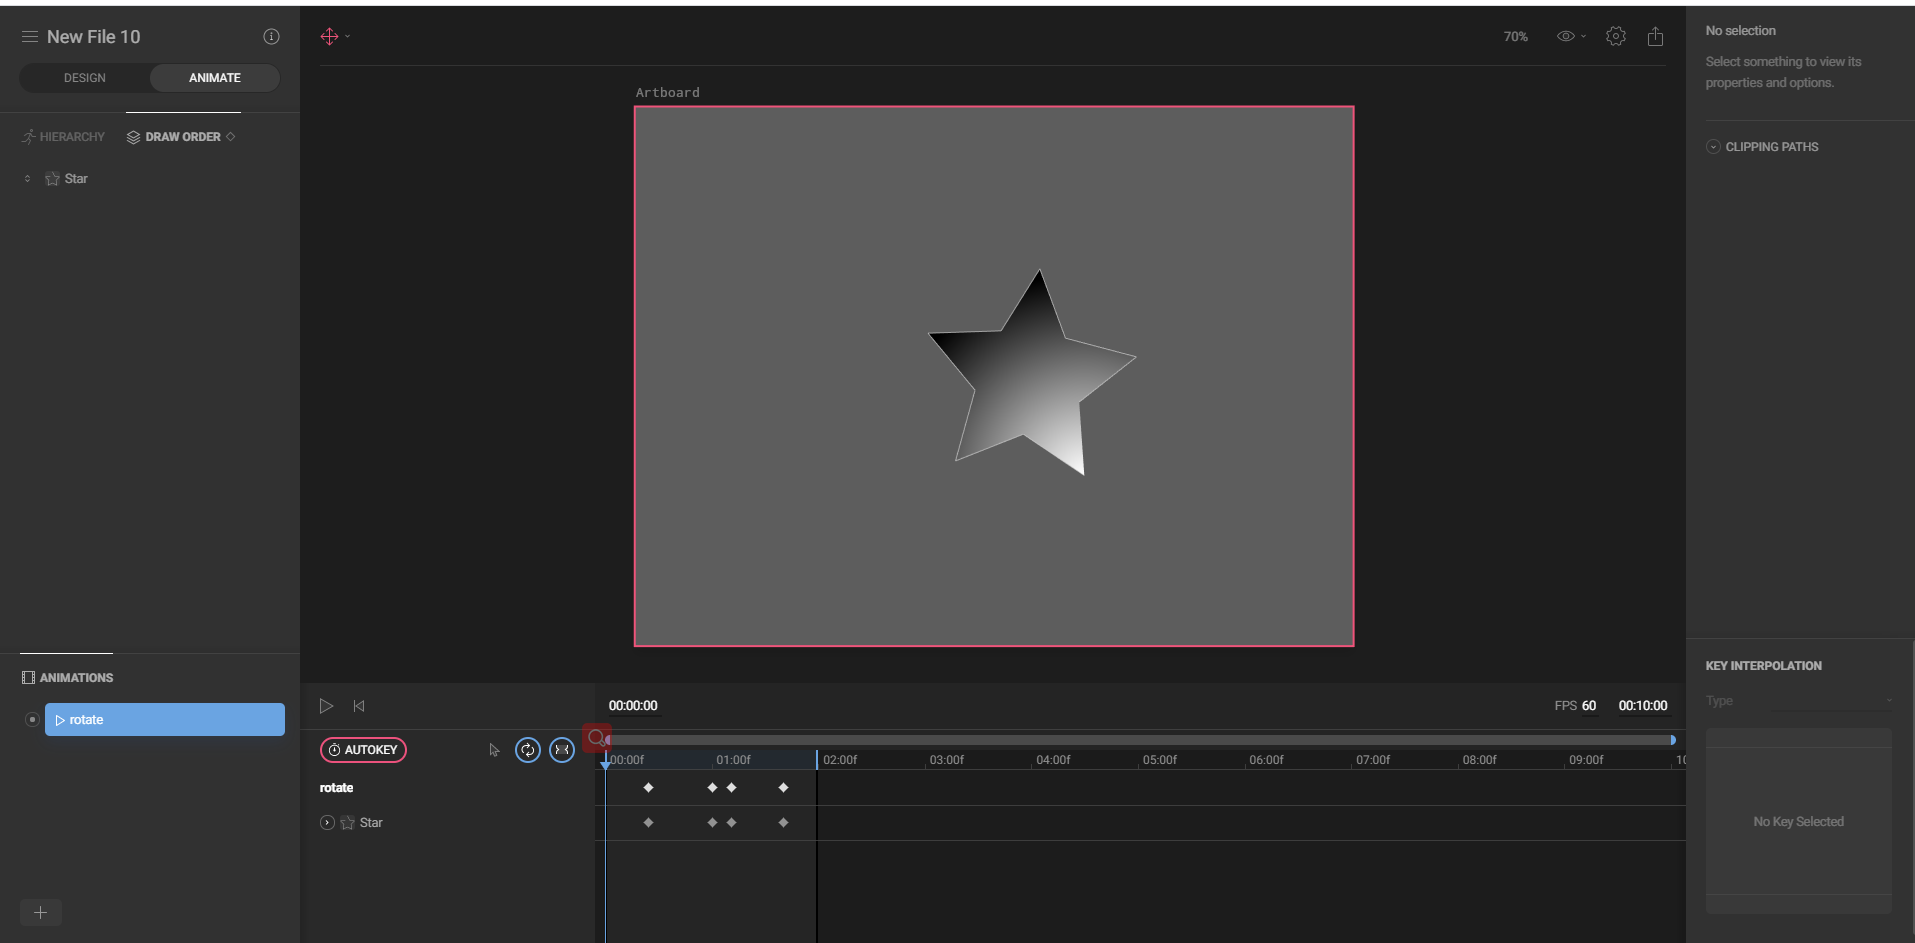Toggle the AUTOKEY mode
1915x943 pixels.
coord(363,750)
